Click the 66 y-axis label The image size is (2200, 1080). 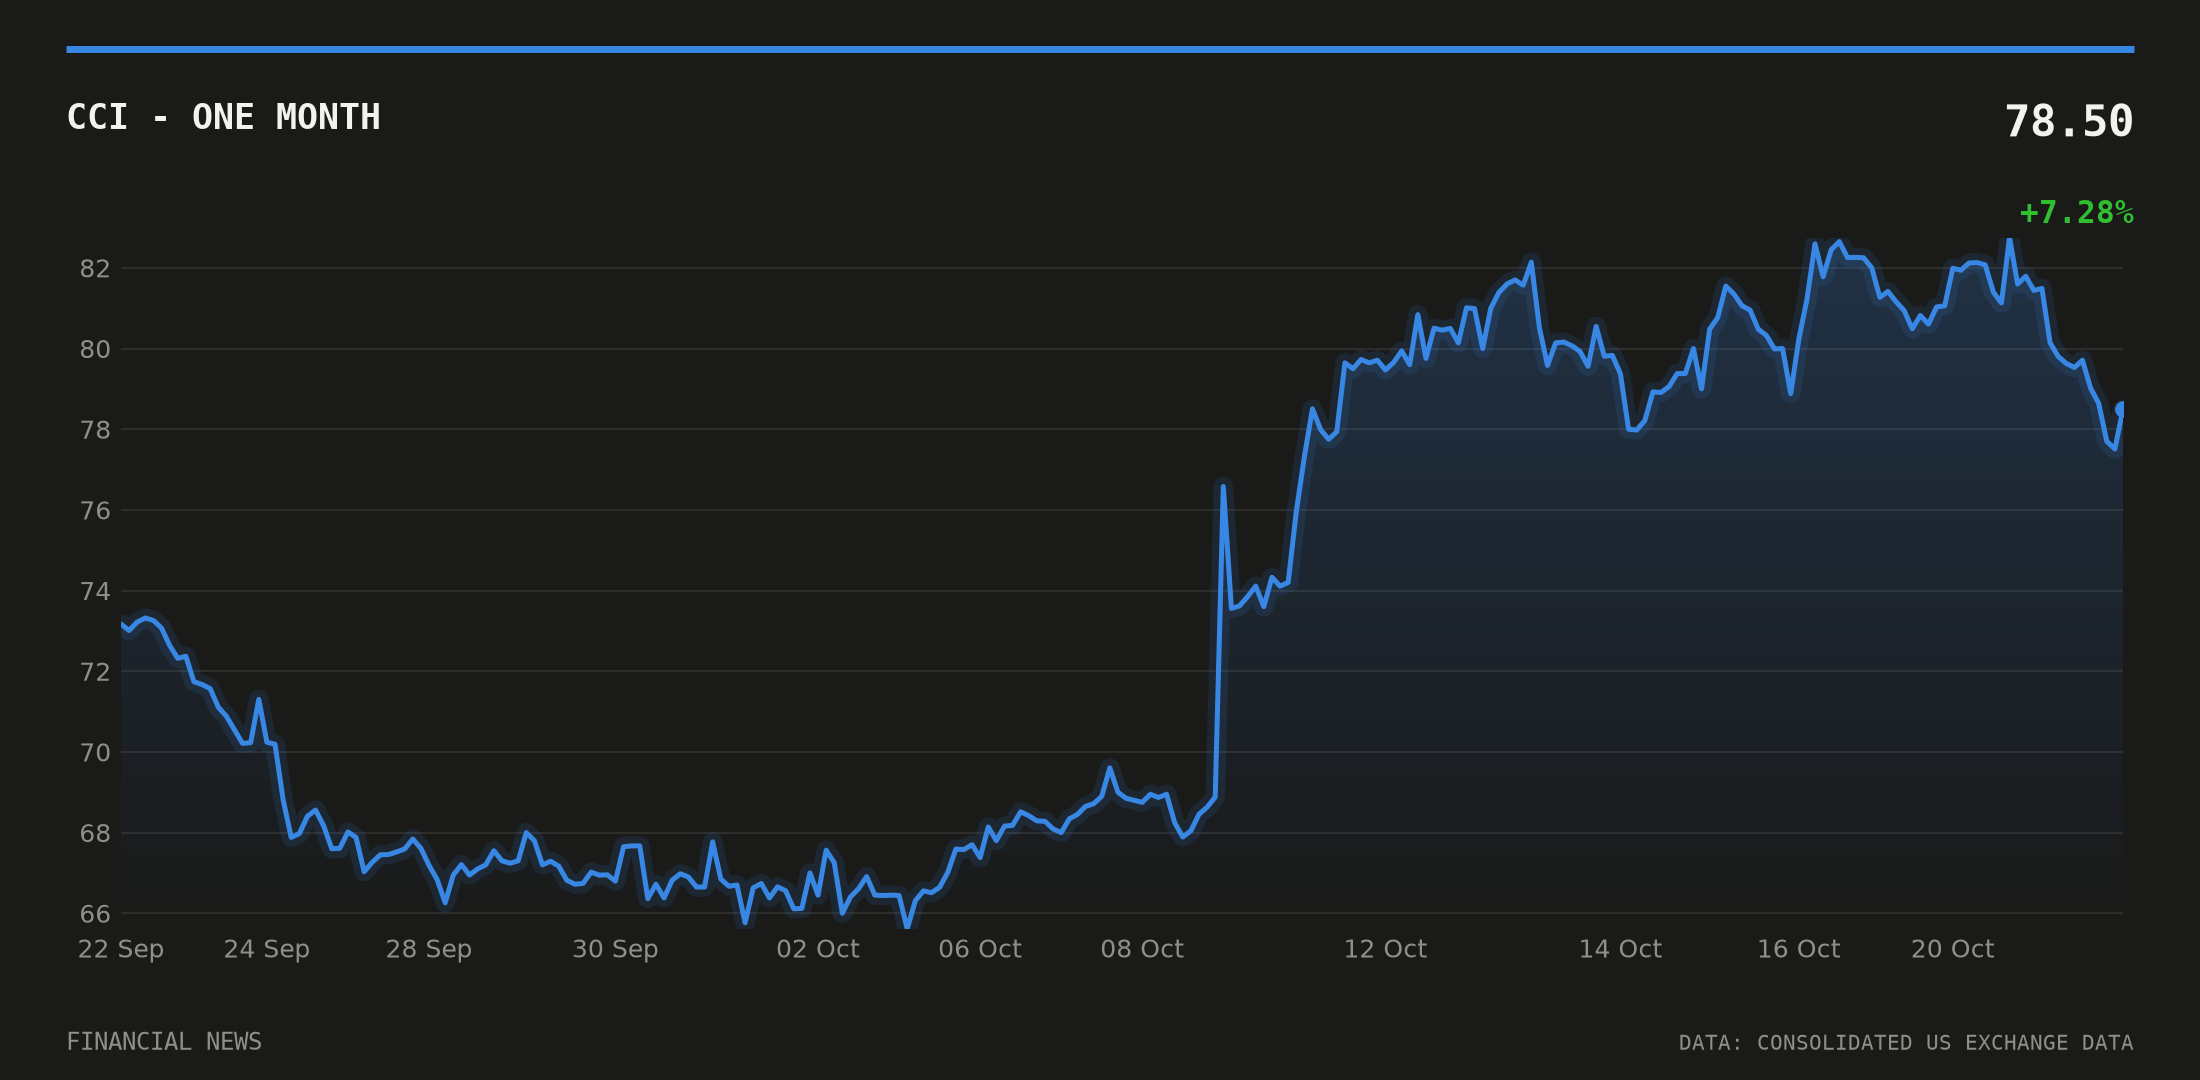point(95,914)
